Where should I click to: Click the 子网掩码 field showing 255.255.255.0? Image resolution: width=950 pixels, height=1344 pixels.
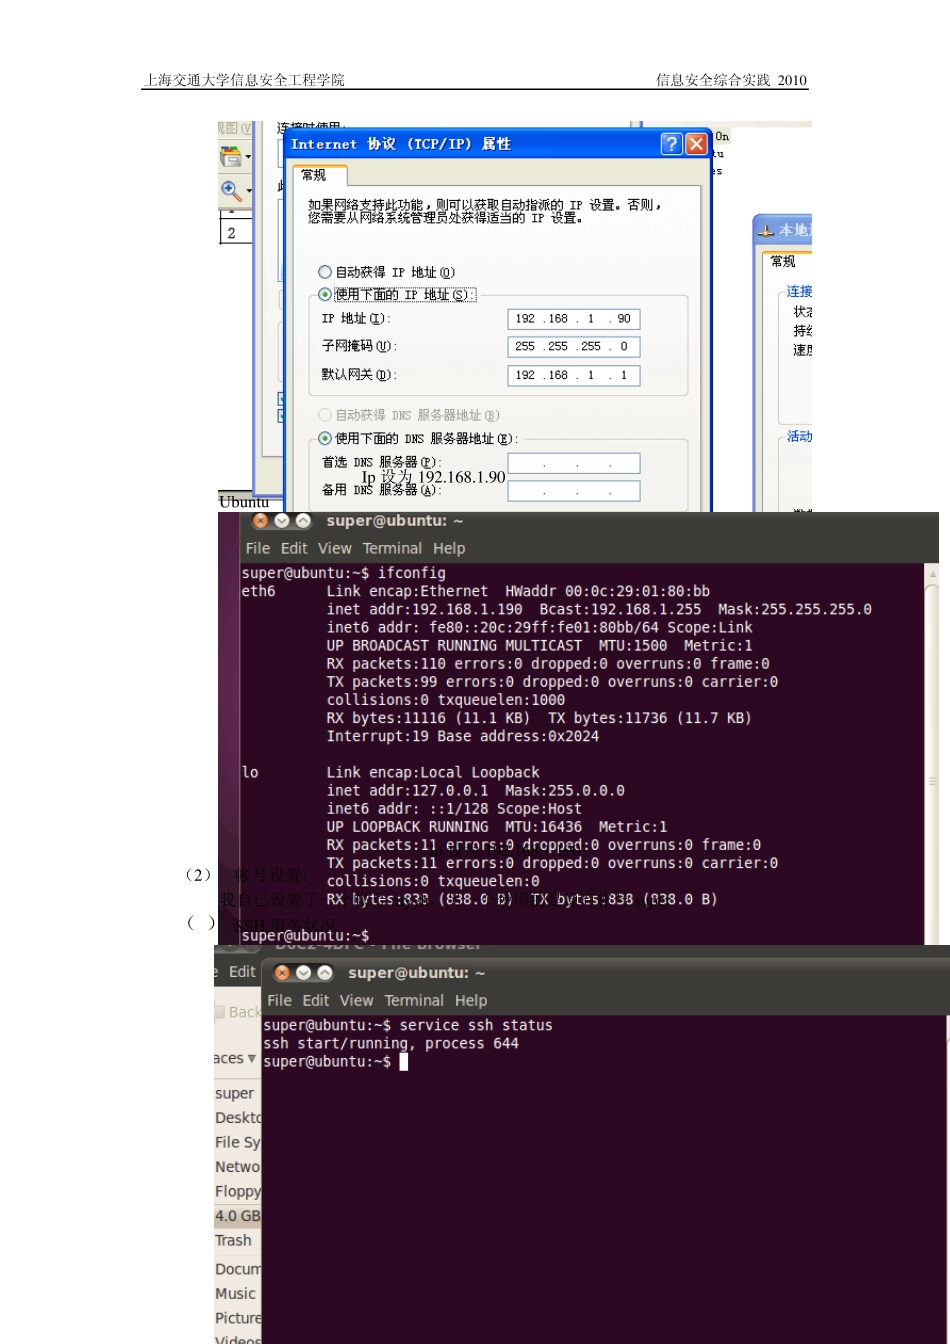[x=574, y=347]
